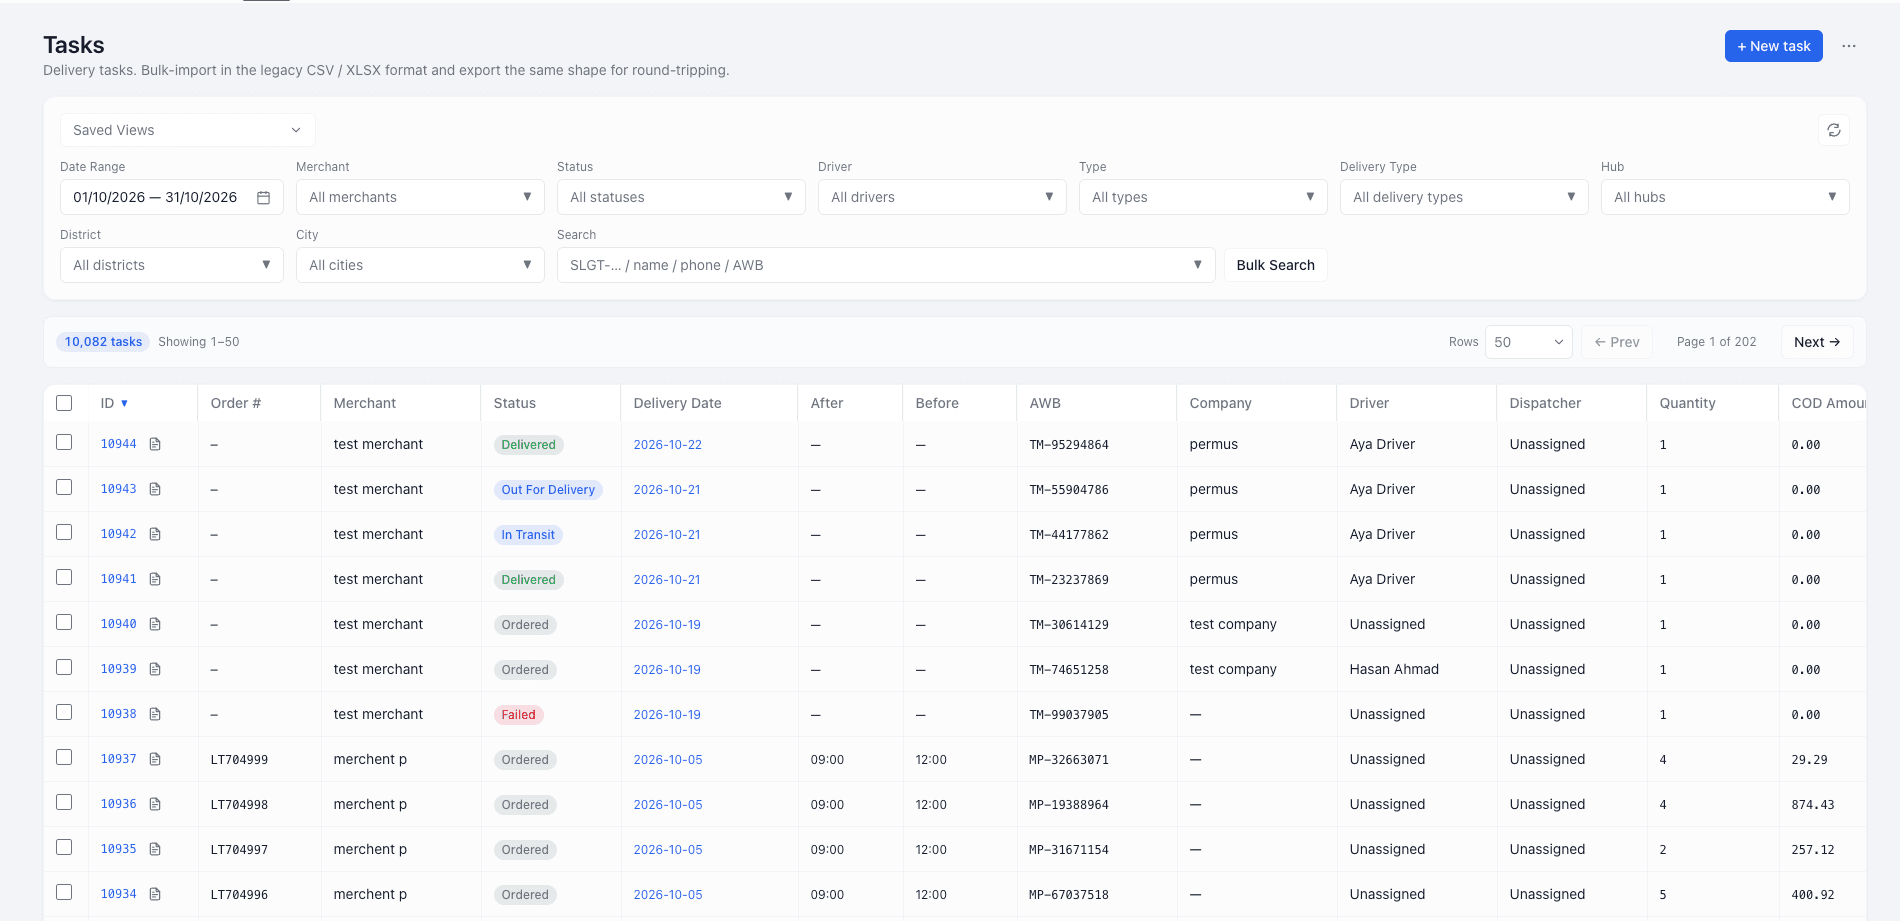Viewport: 1900px width, 921px height.
Task: Open document icon for task 10936
Action: [155, 804]
